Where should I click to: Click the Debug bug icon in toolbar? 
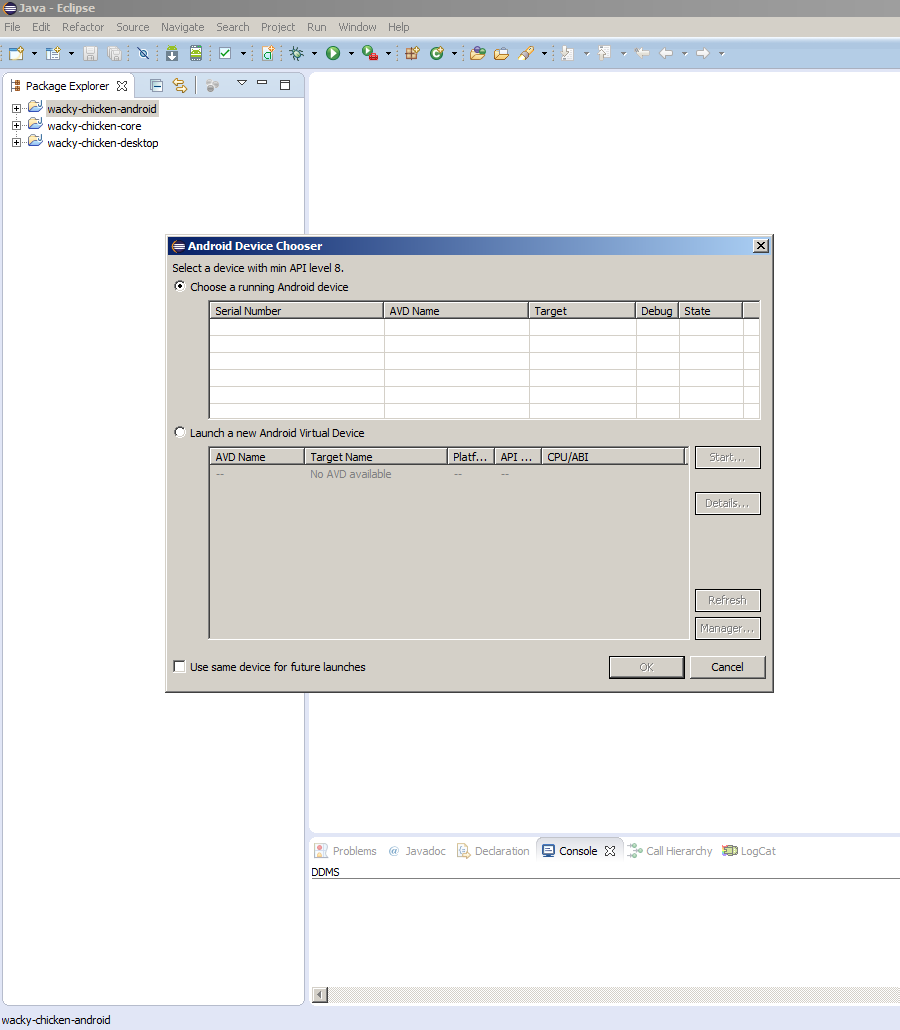(296, 53)
